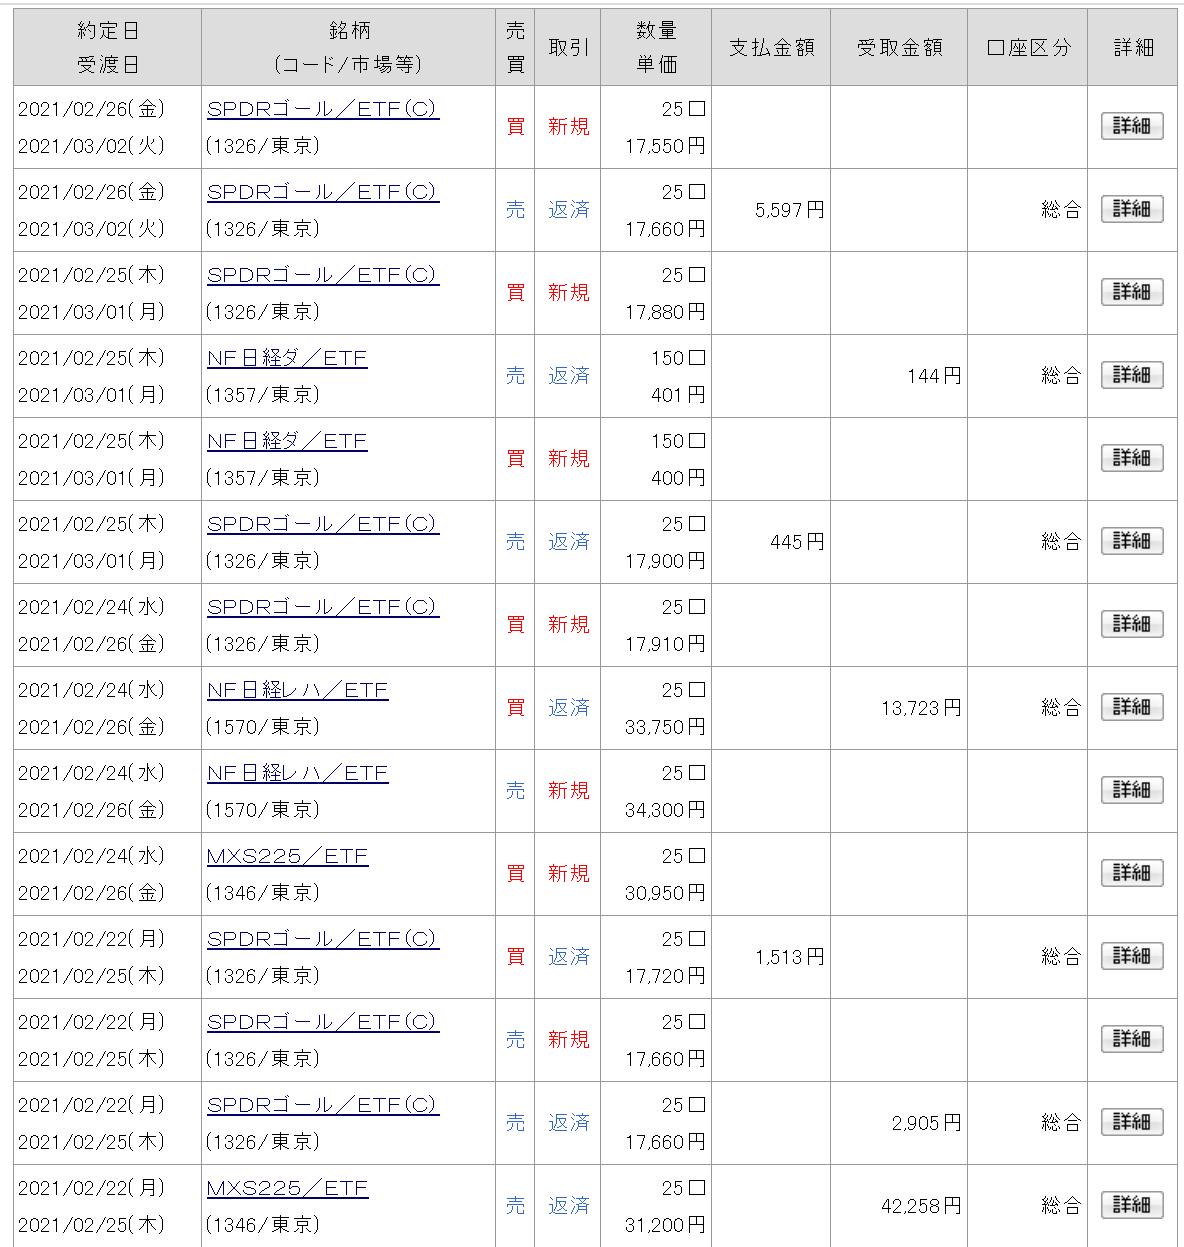Open details for SPDR Gold sell with 5,597円 payment
The width and height of the screenshot is (1184, 1247).
(x=1132, y=209)
